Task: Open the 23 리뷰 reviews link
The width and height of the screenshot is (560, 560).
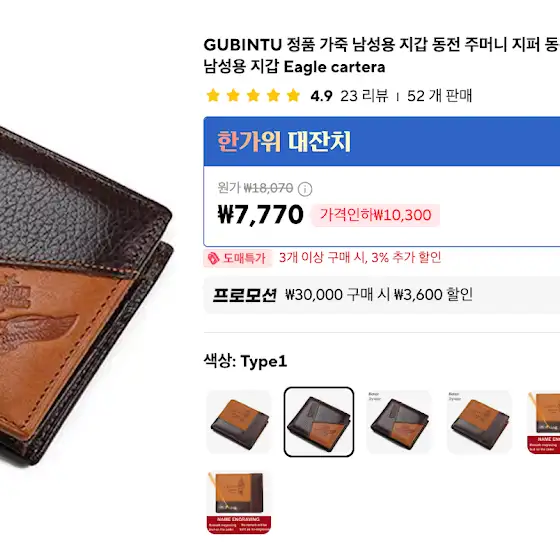Action: tap(364, 96)
